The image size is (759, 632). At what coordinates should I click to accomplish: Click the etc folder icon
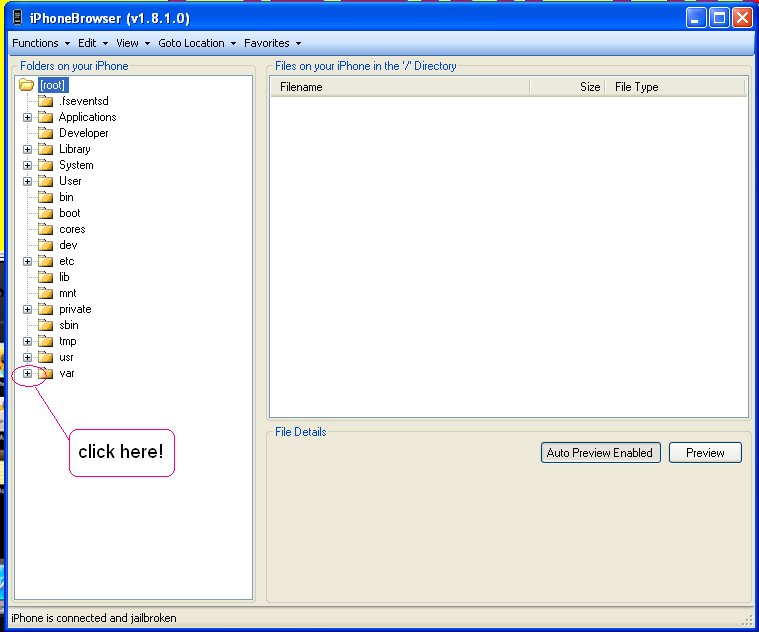(x=46, y=261)
